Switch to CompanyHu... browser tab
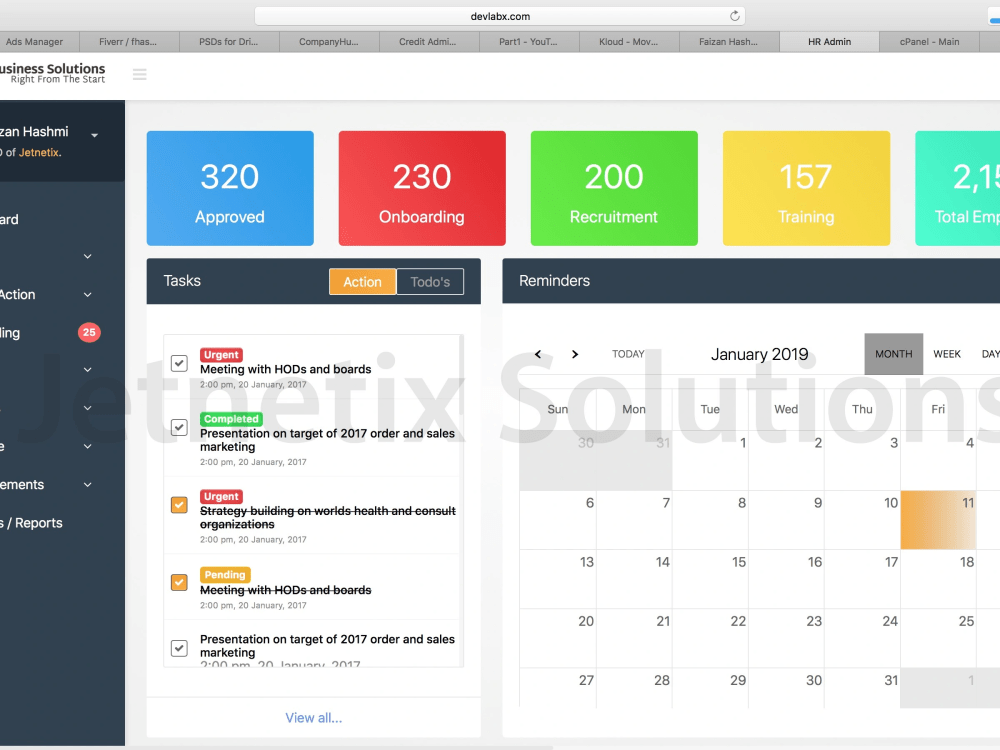This screenshot has width=1000, height=750. pos(328,41)
